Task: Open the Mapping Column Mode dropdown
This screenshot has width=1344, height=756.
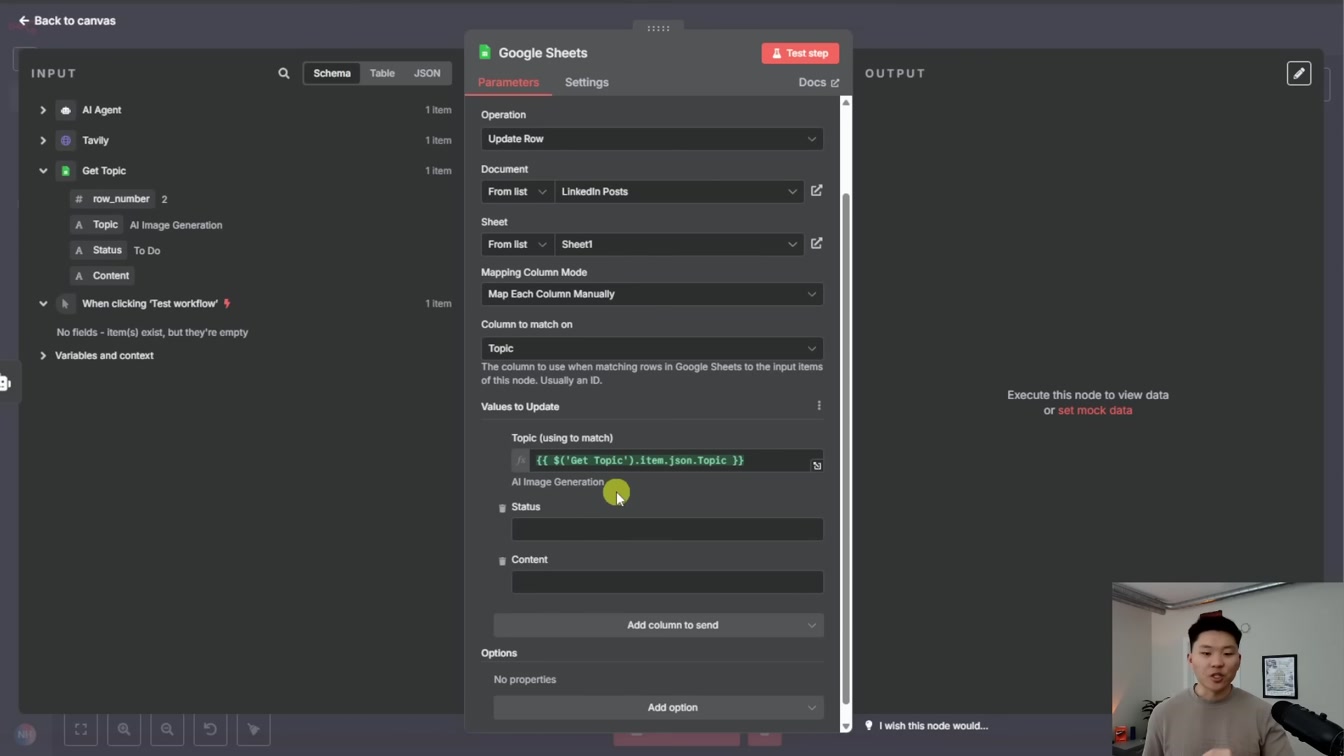Action: pyautogui.click(x=652, y=294)
